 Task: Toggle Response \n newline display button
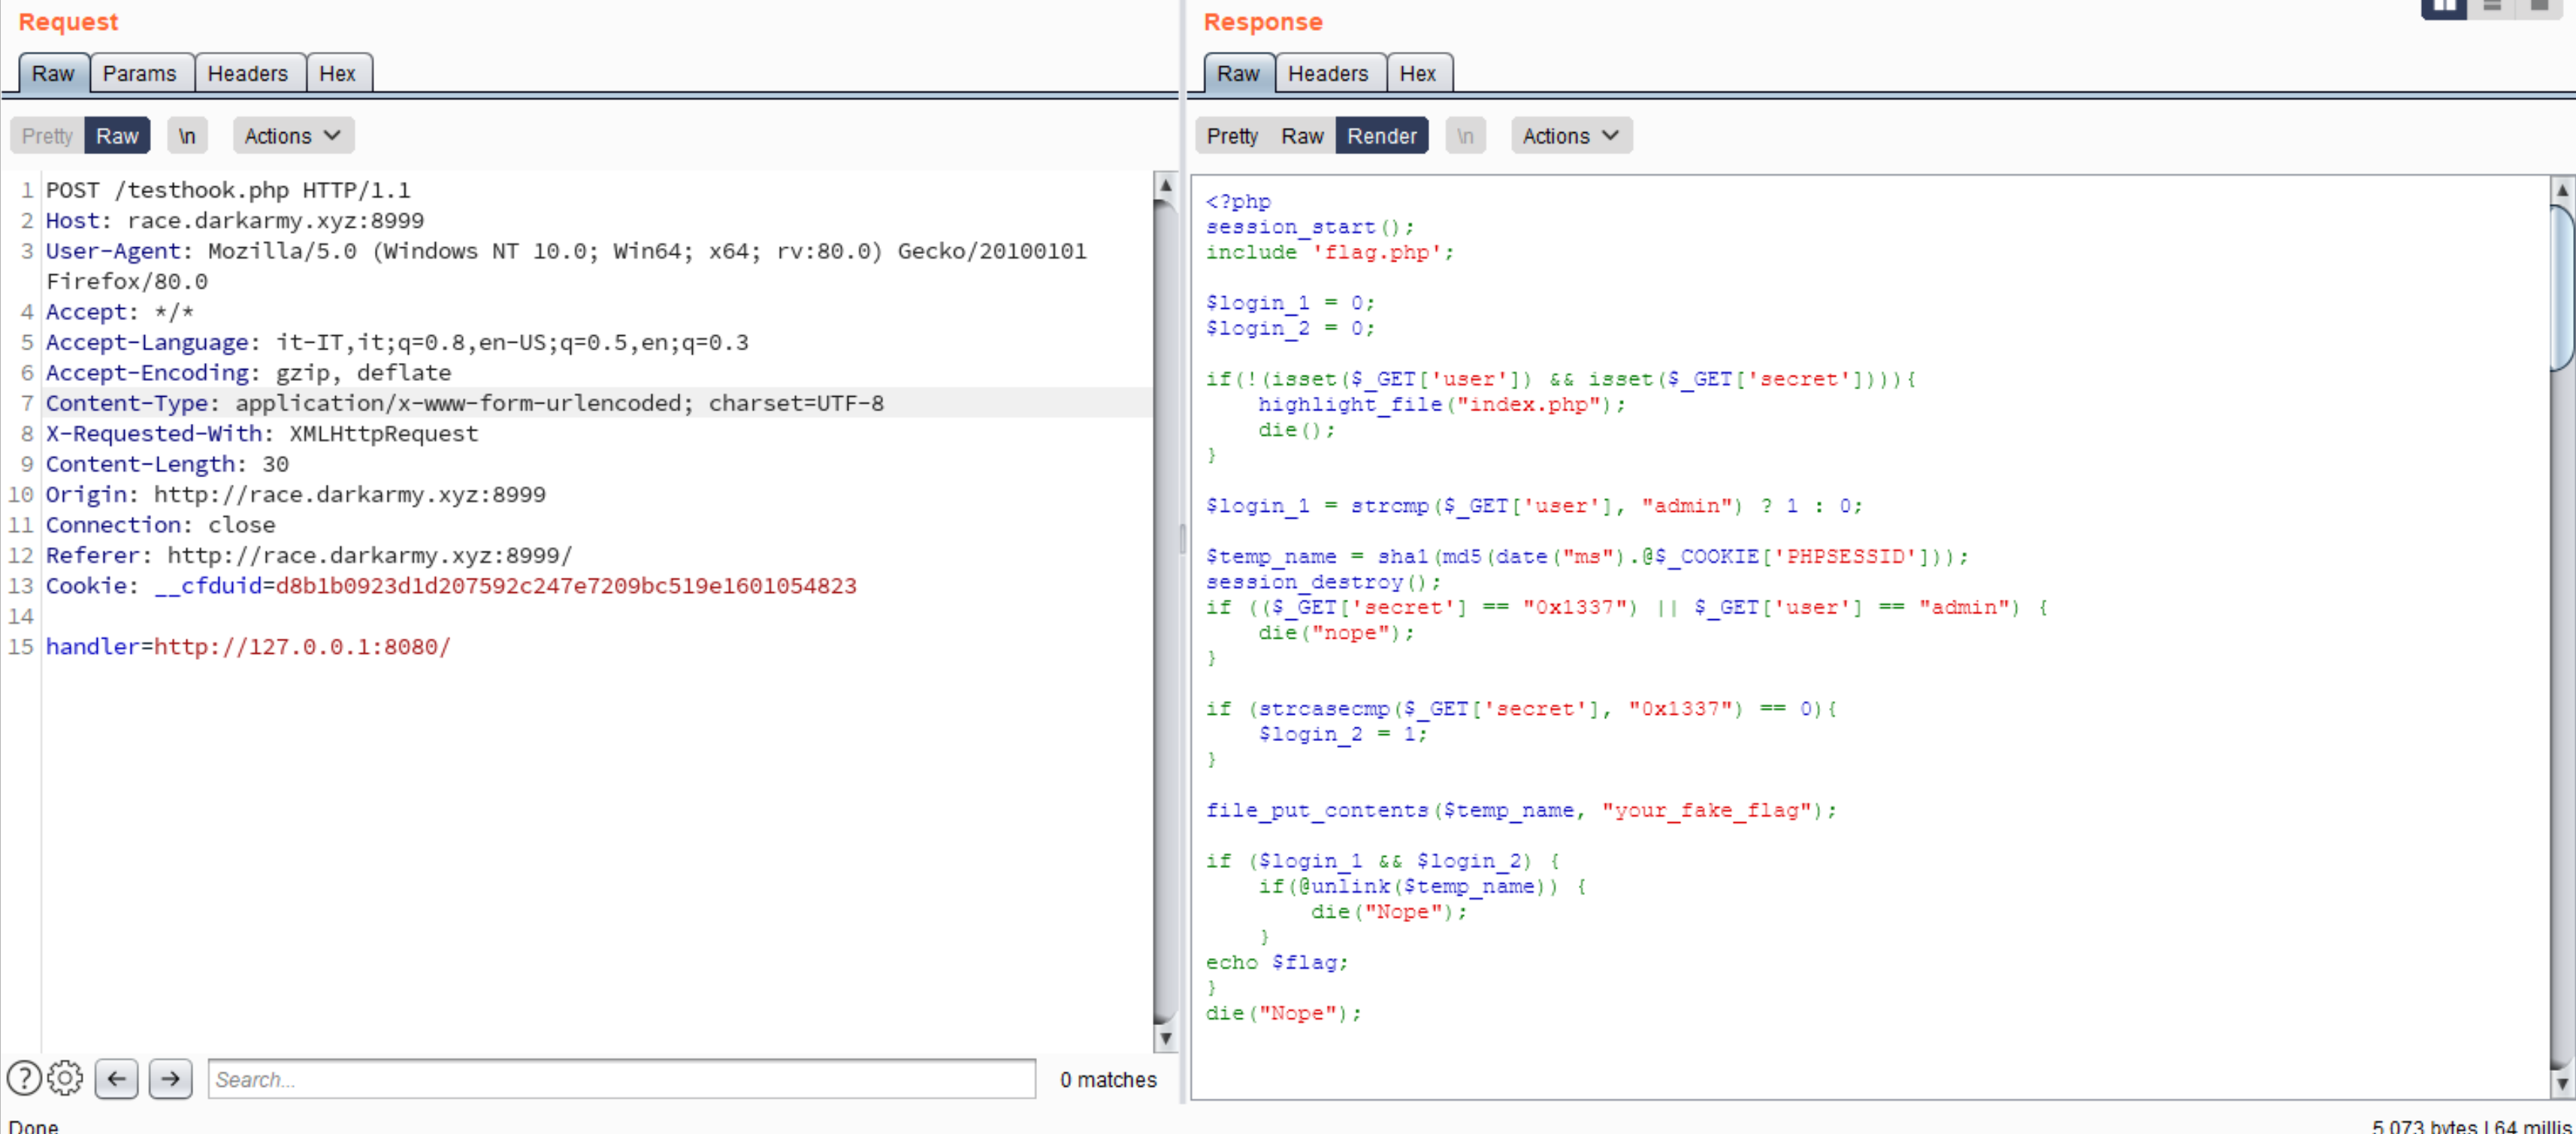[1465, 136]
